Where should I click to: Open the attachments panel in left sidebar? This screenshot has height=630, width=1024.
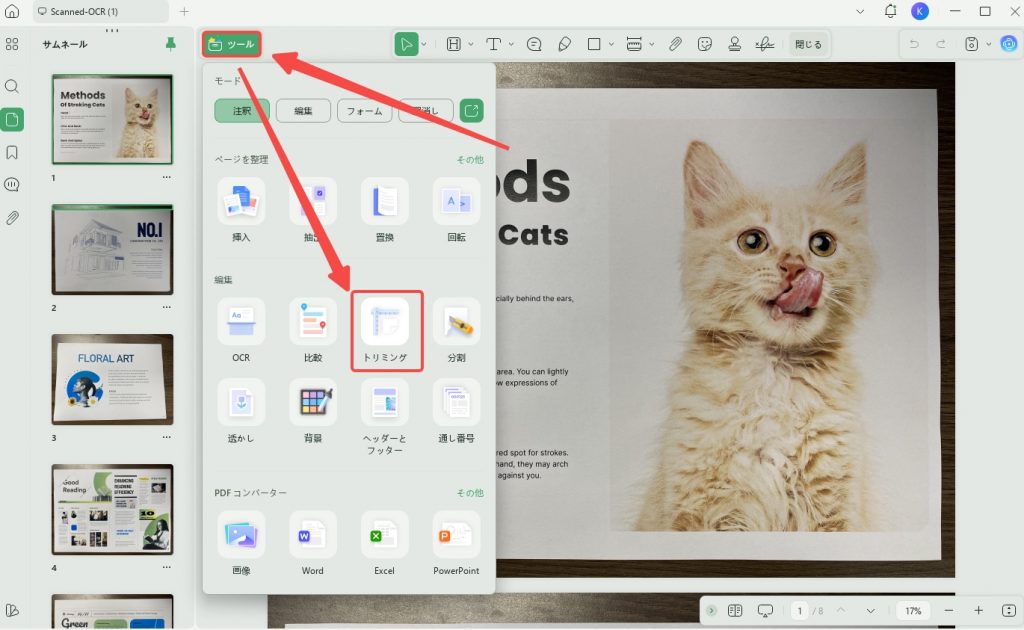(x=12, y=217)
